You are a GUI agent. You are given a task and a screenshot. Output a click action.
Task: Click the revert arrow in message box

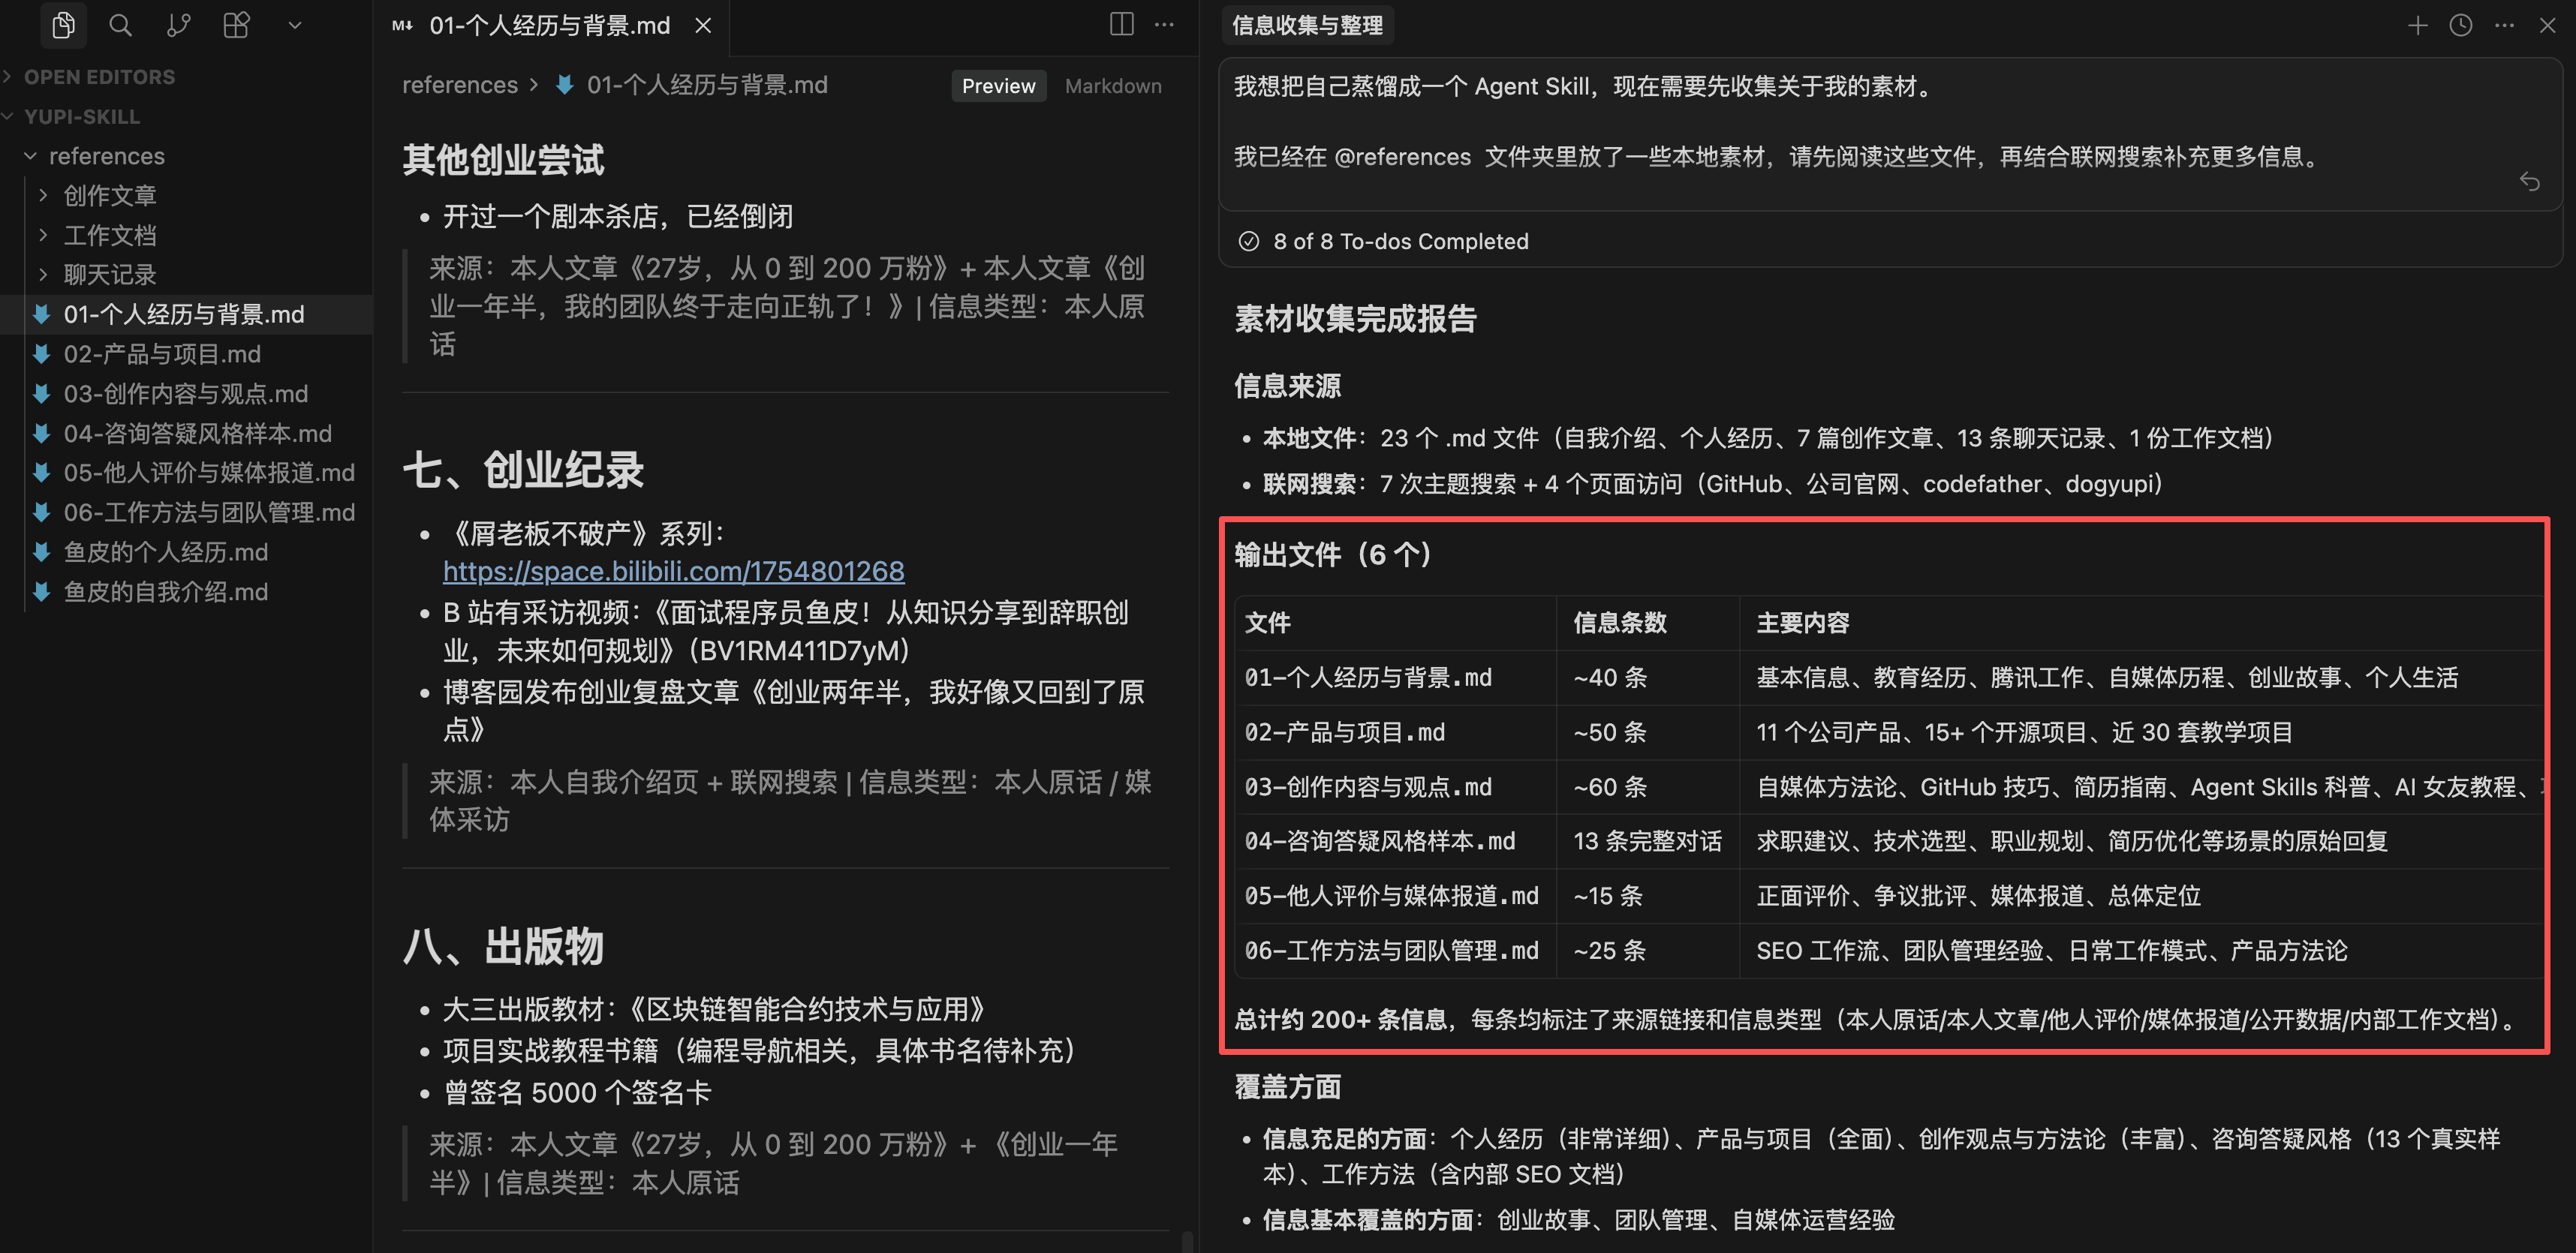[2529, 181]
